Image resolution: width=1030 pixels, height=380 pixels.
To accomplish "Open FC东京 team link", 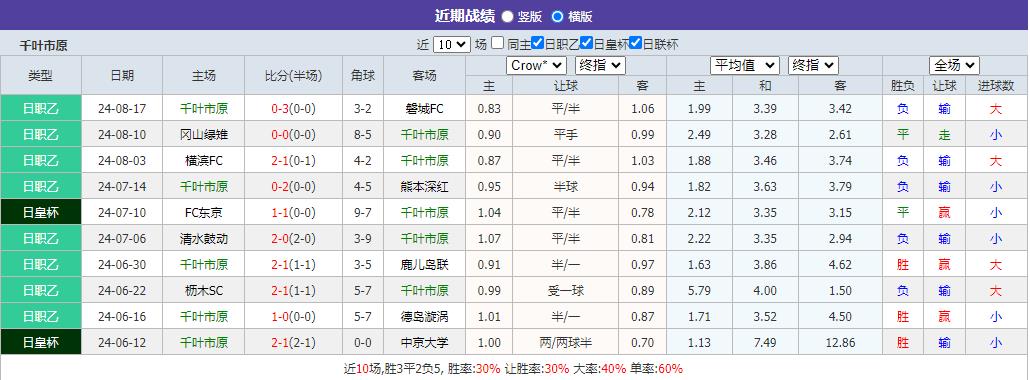I will (x=204, y=212).
